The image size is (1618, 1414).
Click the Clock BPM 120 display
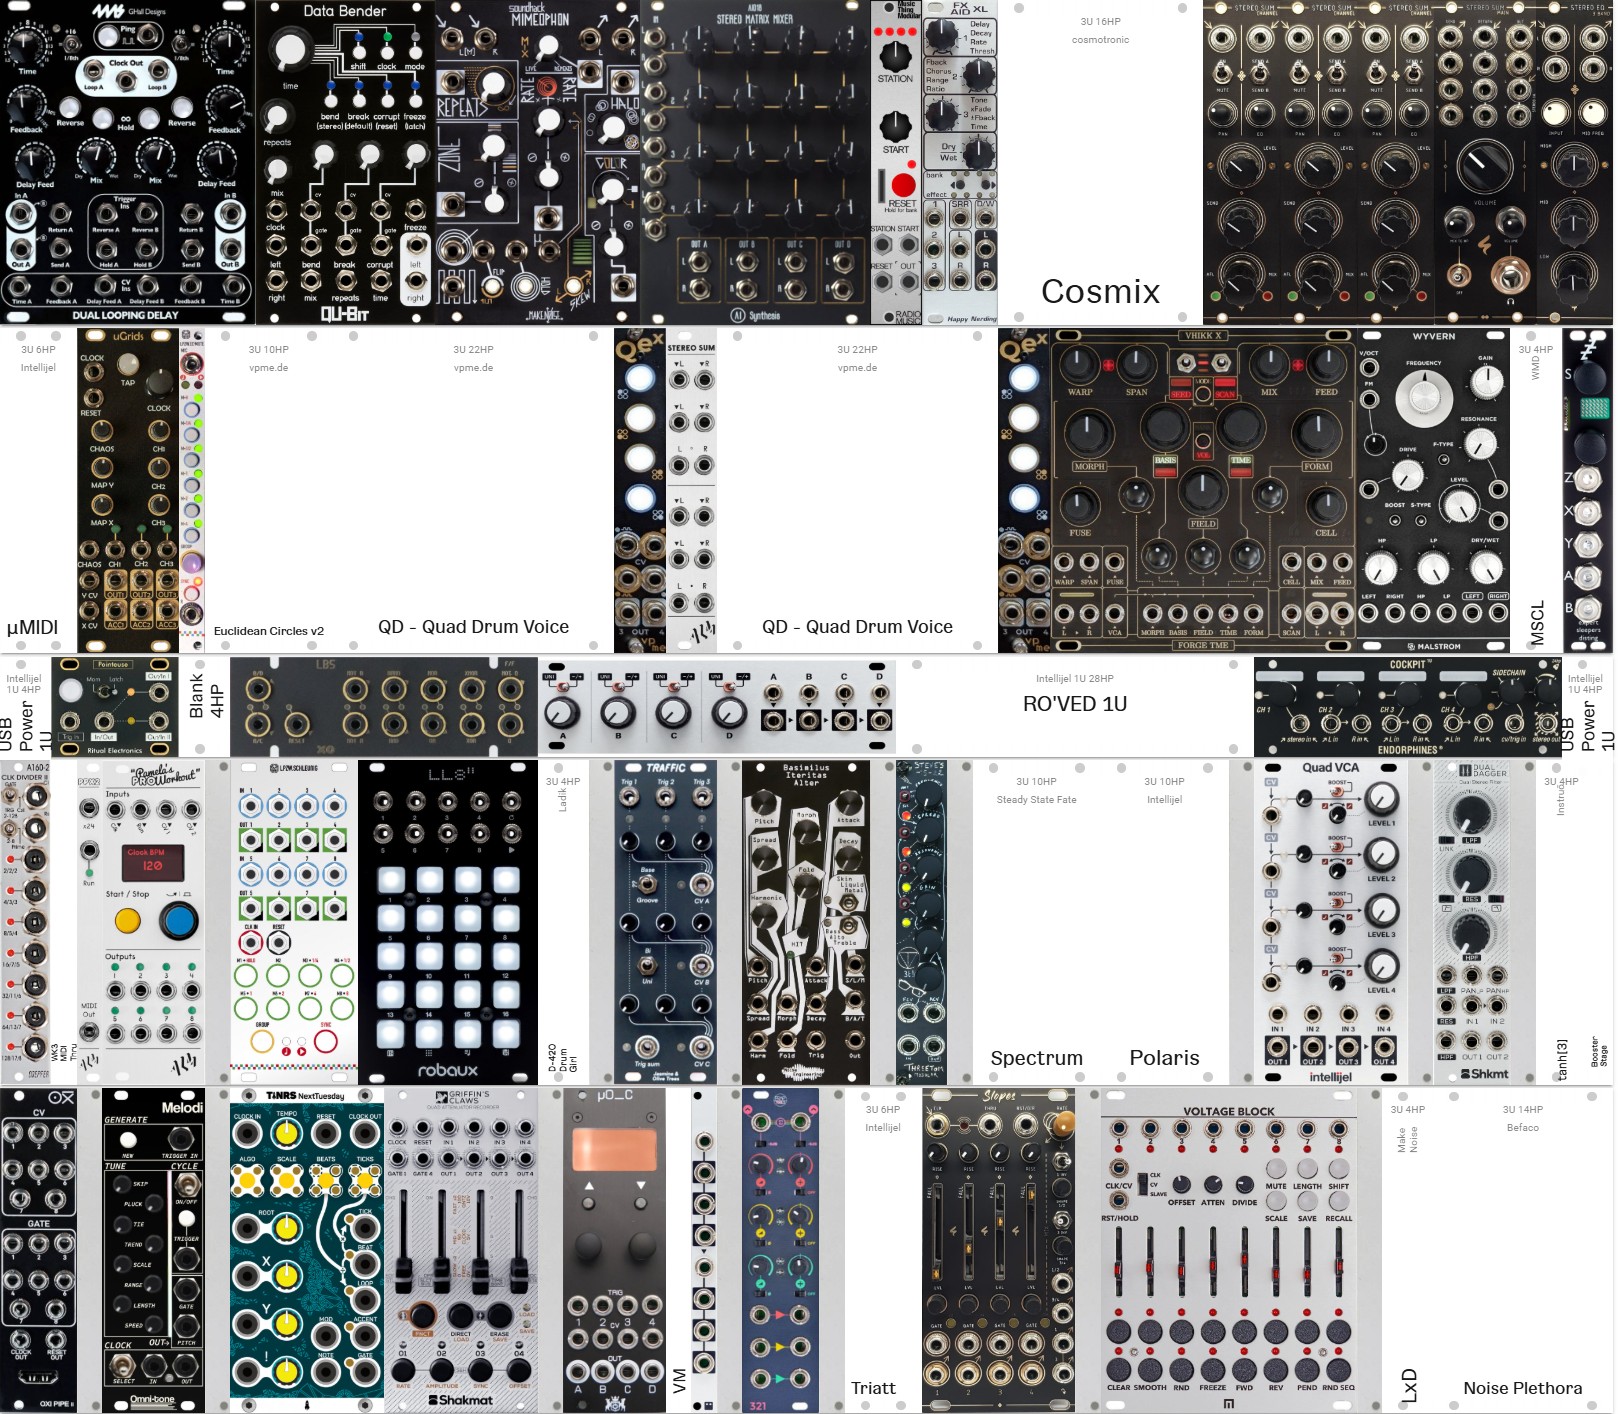point(152,862)
